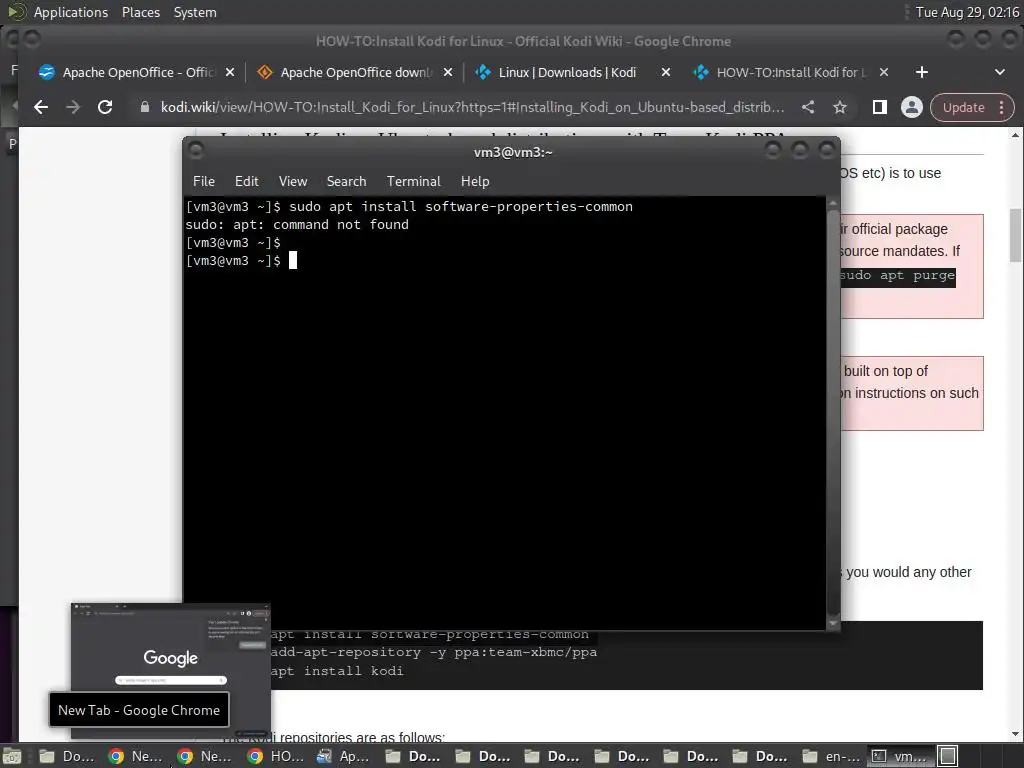The image size is (1024, 768).
Task: Click the 'apt install kodi' code line
Action: click(x=337, y=671)
